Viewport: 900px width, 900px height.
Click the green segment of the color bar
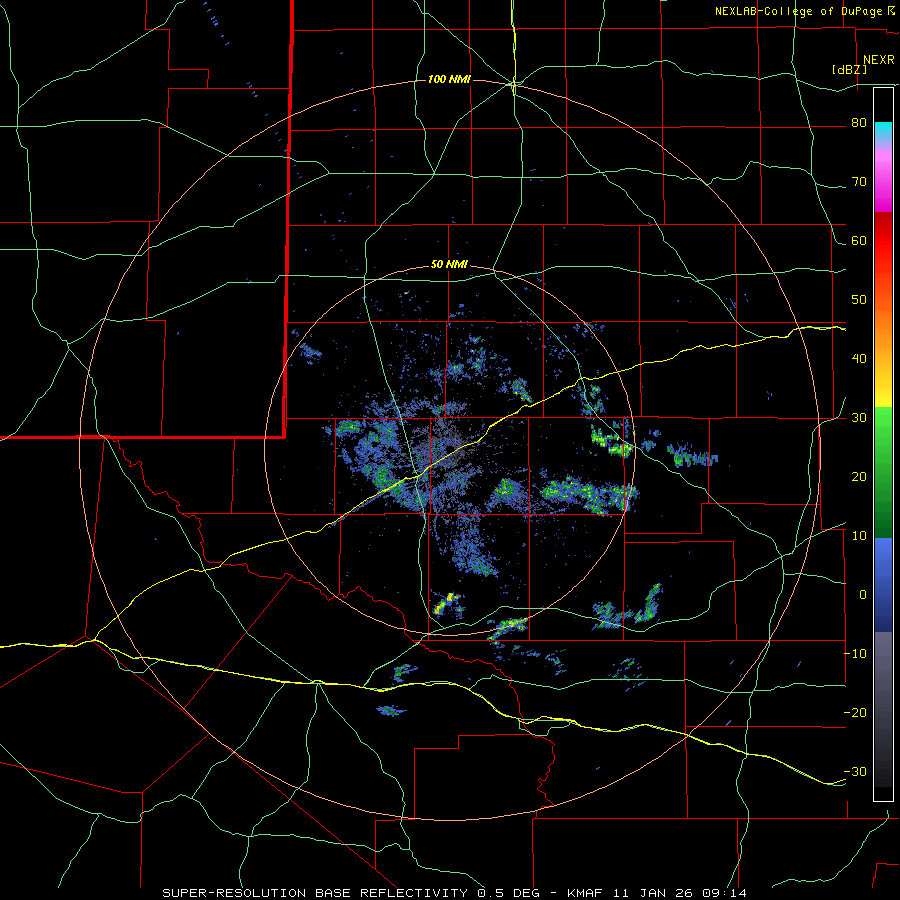(883, 472)
